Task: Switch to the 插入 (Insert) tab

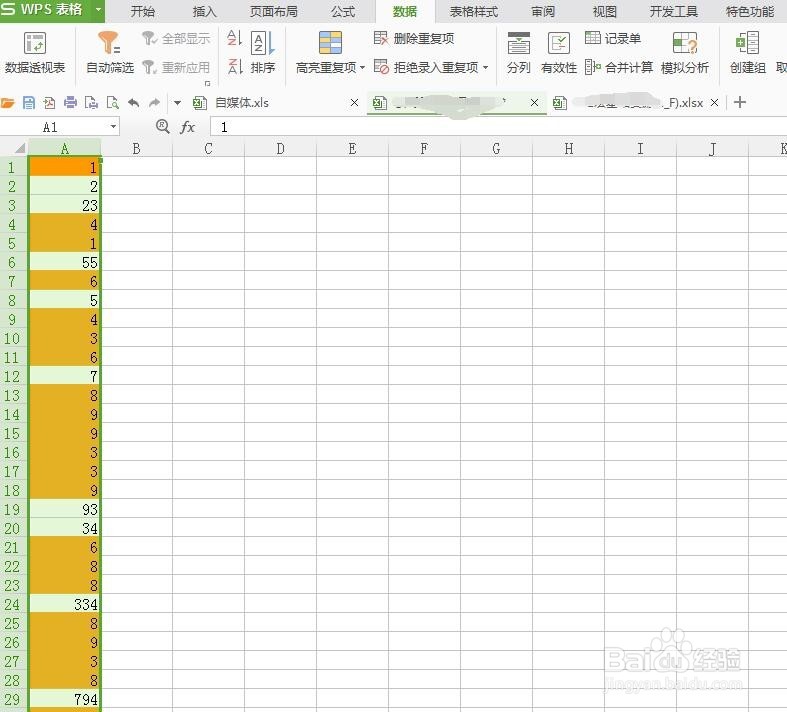Action: tap(204, 11)
